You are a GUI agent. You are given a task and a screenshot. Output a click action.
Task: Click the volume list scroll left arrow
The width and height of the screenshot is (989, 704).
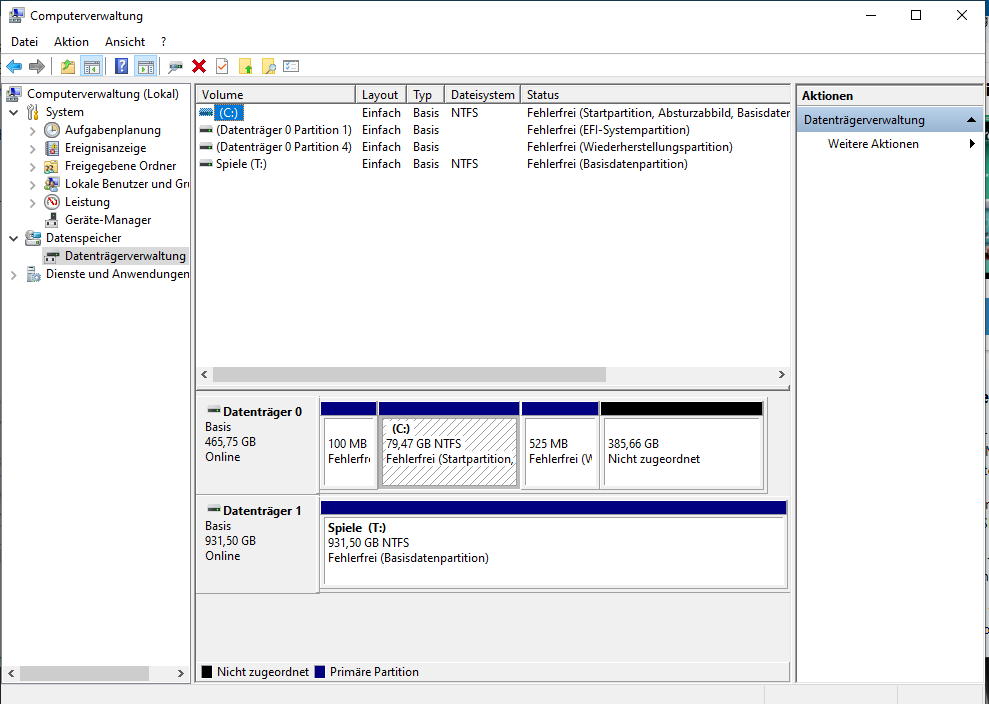[204, 375]
